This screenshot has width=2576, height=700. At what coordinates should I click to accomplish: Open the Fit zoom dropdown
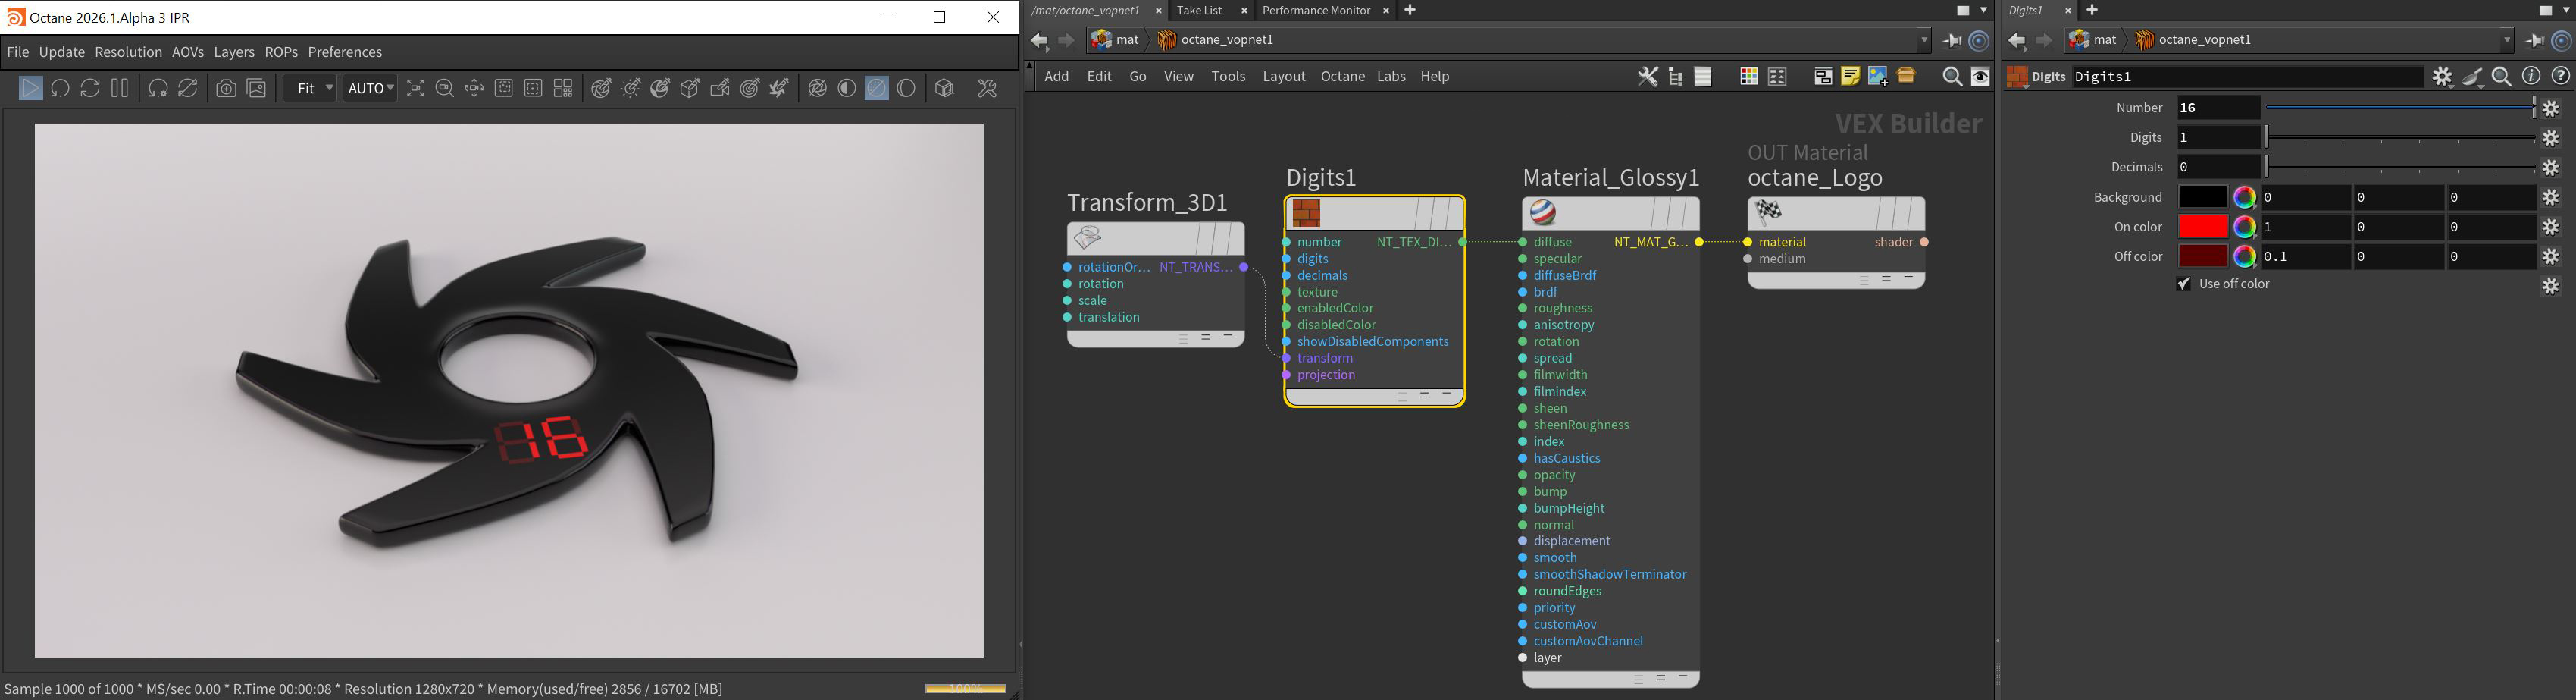pyautogui.click(x=310, y=89)
